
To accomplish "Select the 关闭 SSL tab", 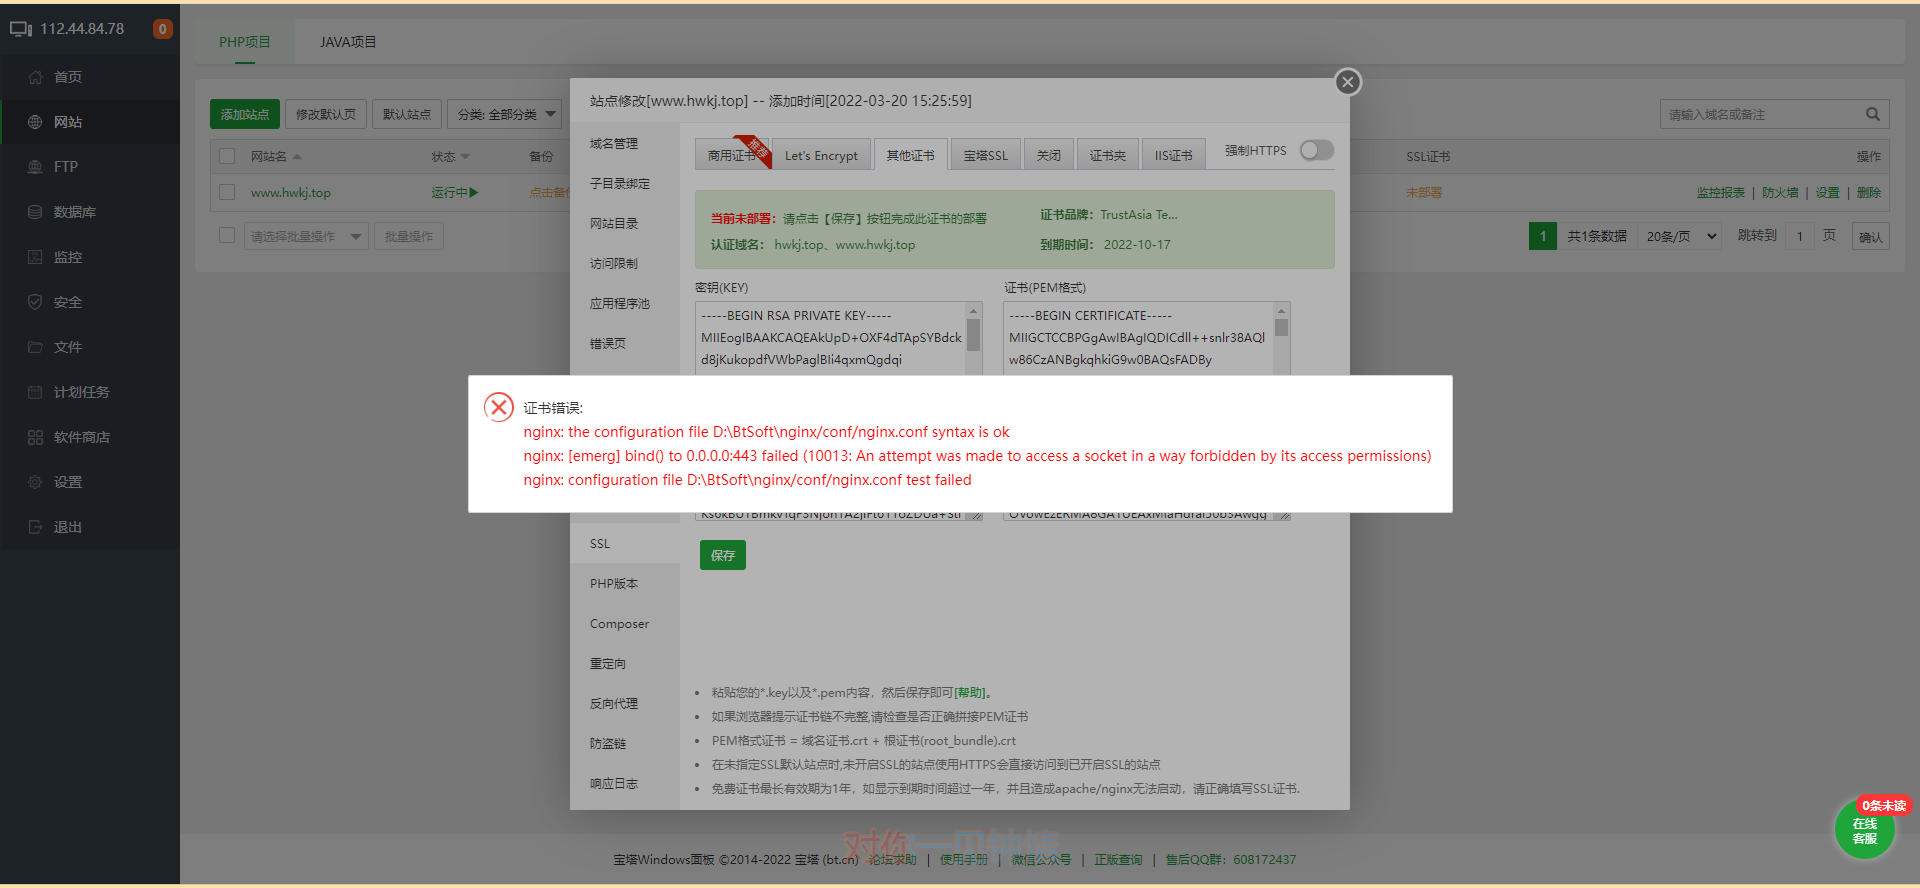I will point(1049,155).
